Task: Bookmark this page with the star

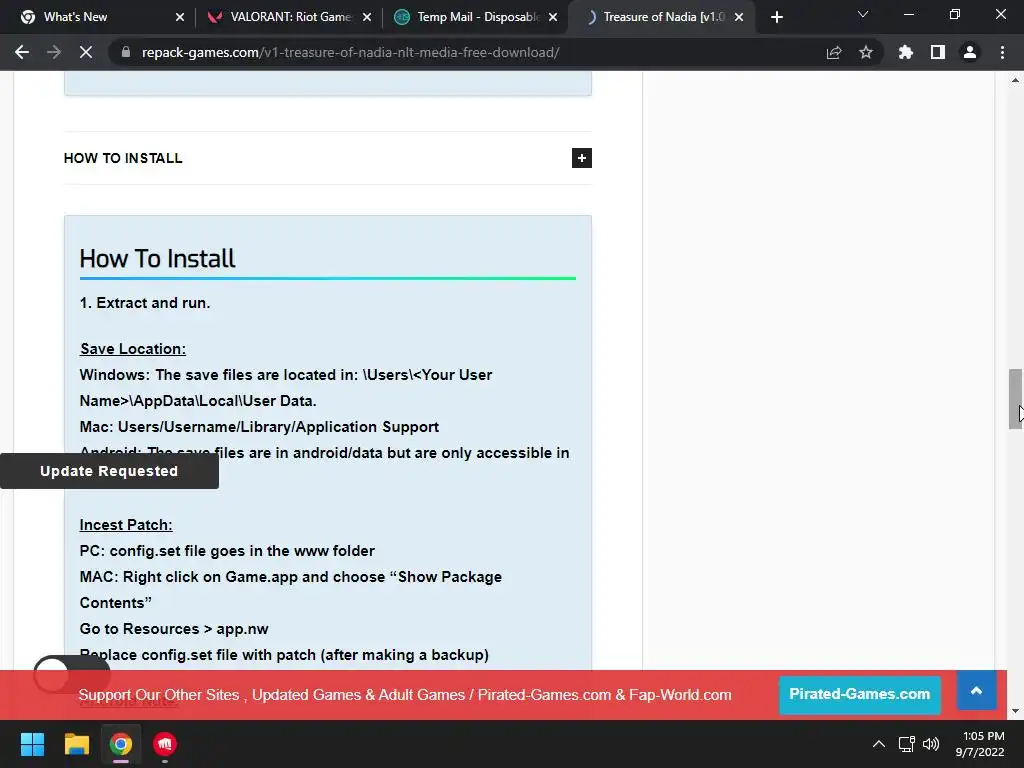Action: pyautogui.click(x=866, y=52)
